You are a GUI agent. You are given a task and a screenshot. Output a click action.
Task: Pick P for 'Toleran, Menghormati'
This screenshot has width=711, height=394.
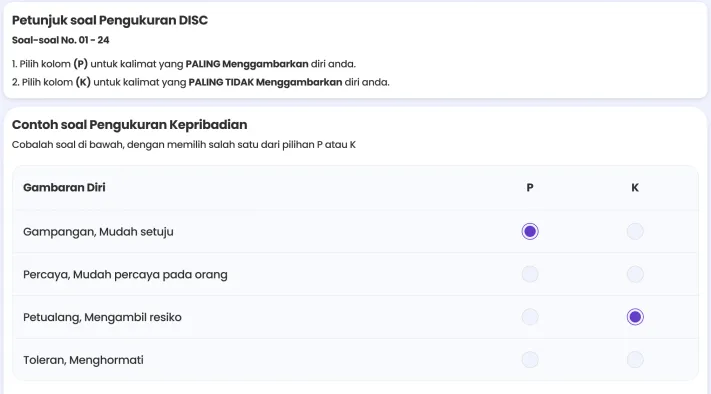[x=530, y=360]
